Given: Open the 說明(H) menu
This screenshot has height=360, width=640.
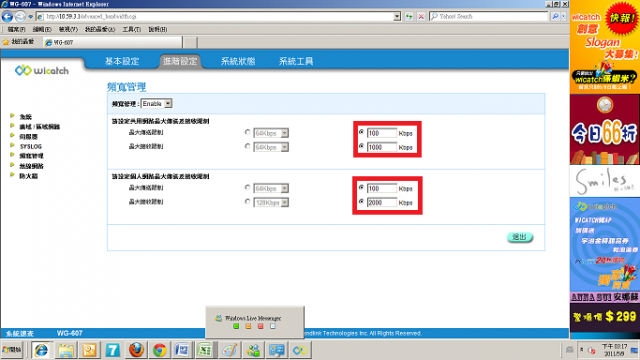Looking at the screenshot, I should [158, 29].
